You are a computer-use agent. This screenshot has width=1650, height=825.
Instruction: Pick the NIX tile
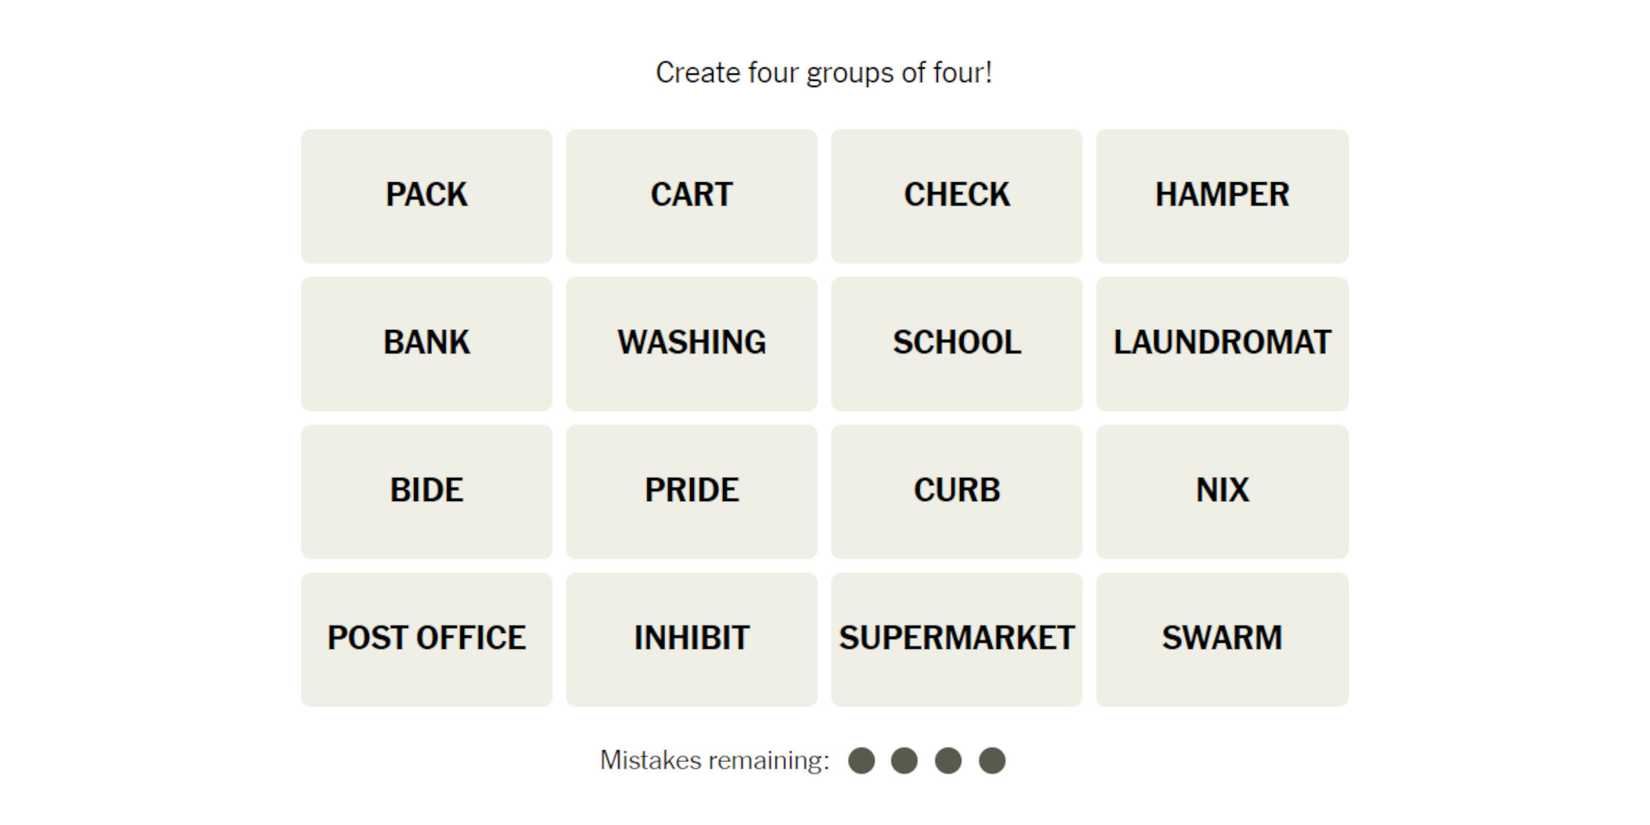1221,491
